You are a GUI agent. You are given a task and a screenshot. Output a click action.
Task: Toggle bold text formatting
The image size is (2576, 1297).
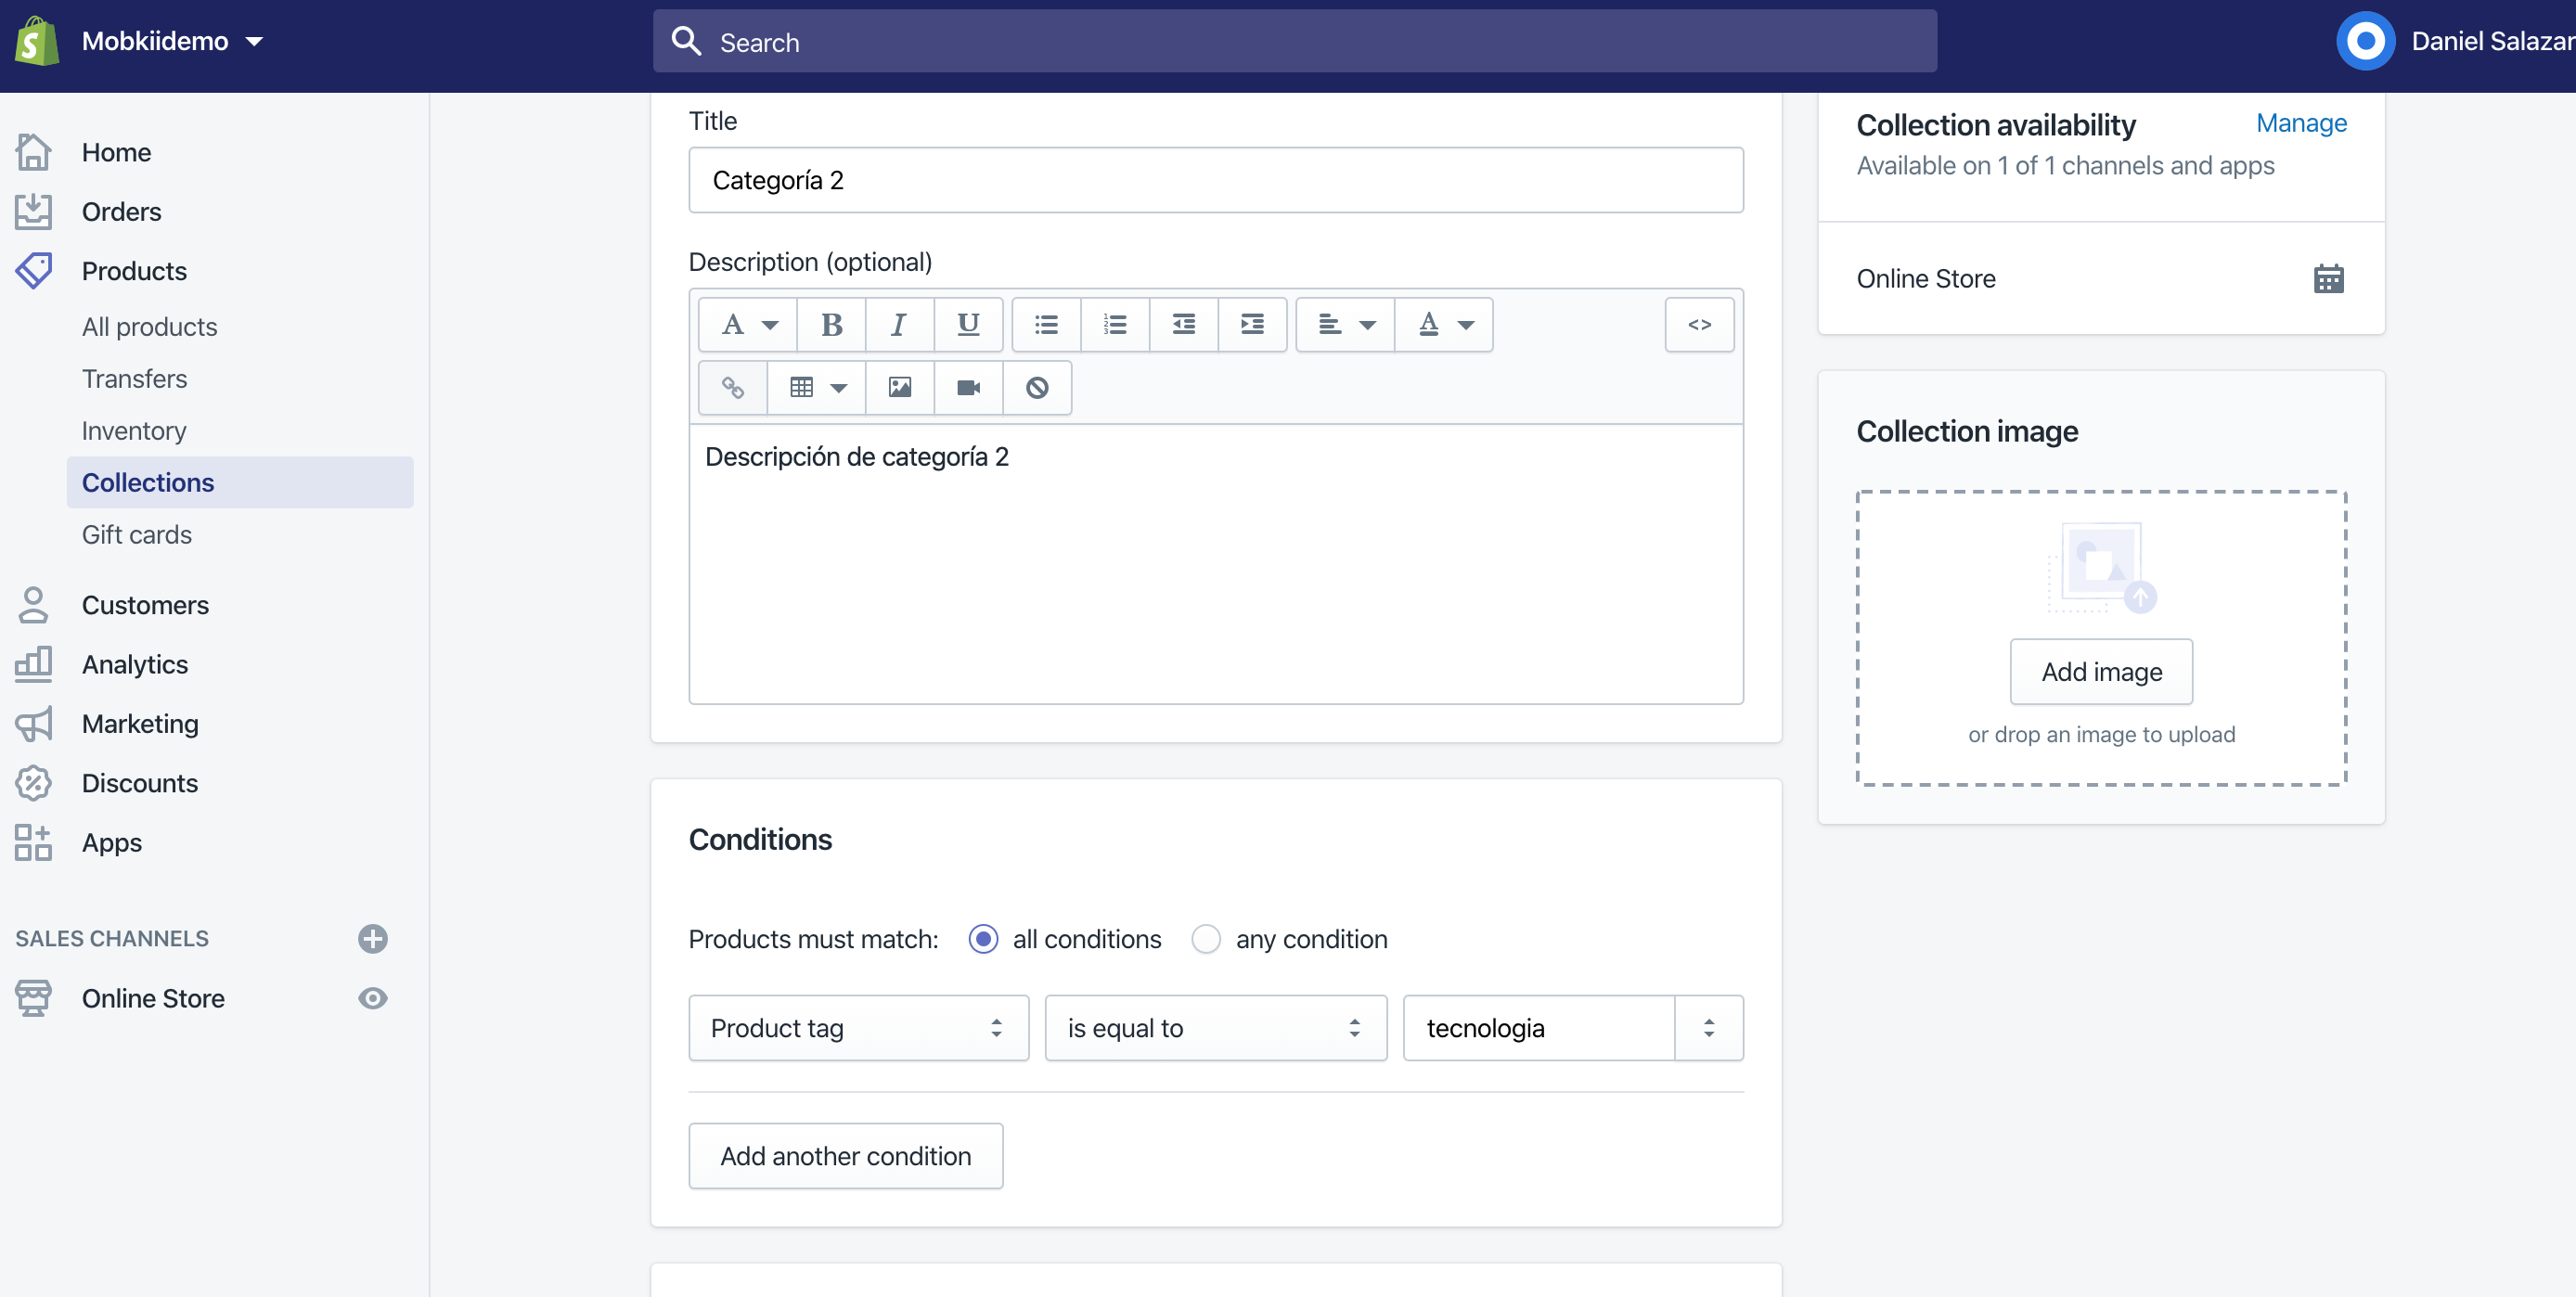tap(831, 324)
